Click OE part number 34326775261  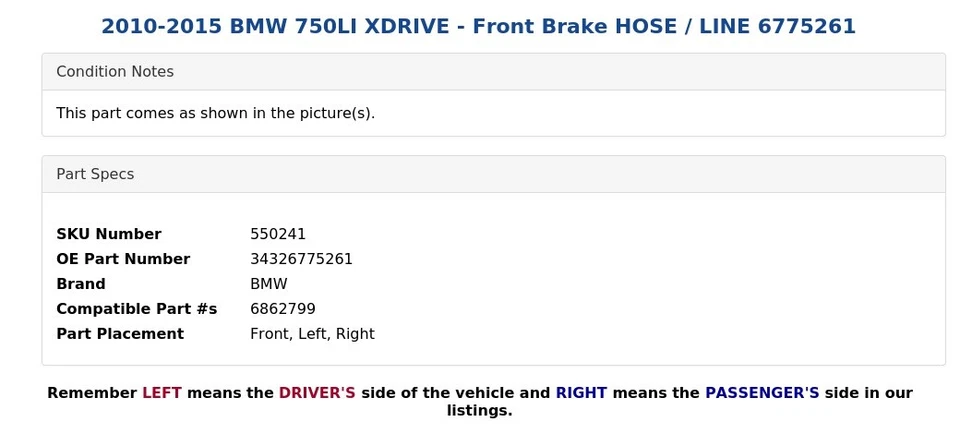(x=301, y=259)
